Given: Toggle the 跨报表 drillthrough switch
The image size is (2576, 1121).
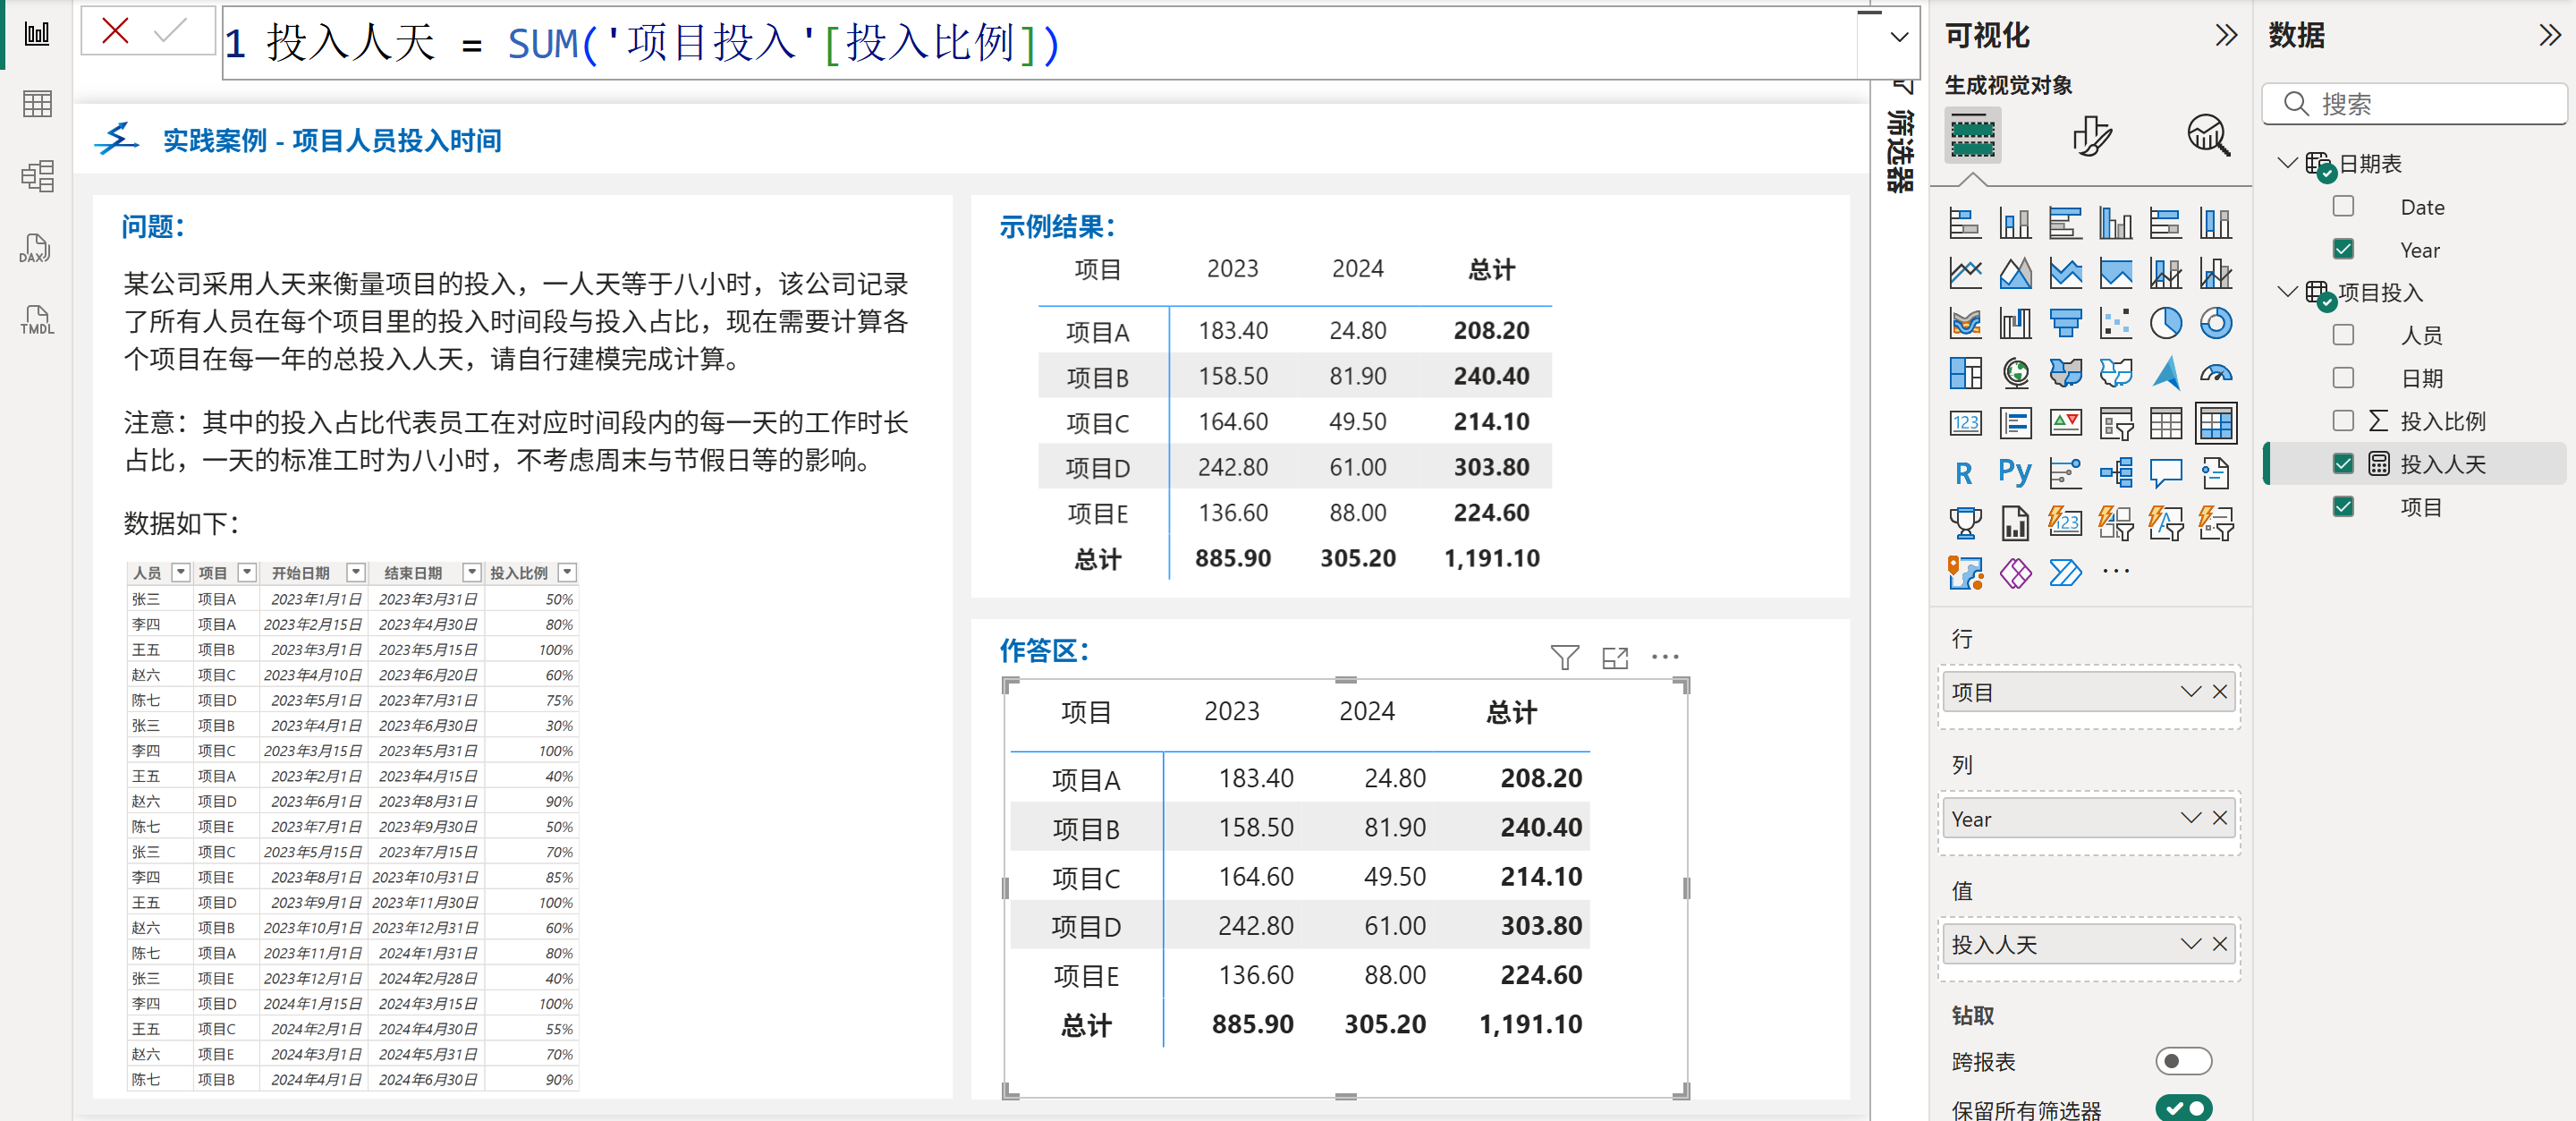Looking at the screenshot, I should (2182, 1061).
